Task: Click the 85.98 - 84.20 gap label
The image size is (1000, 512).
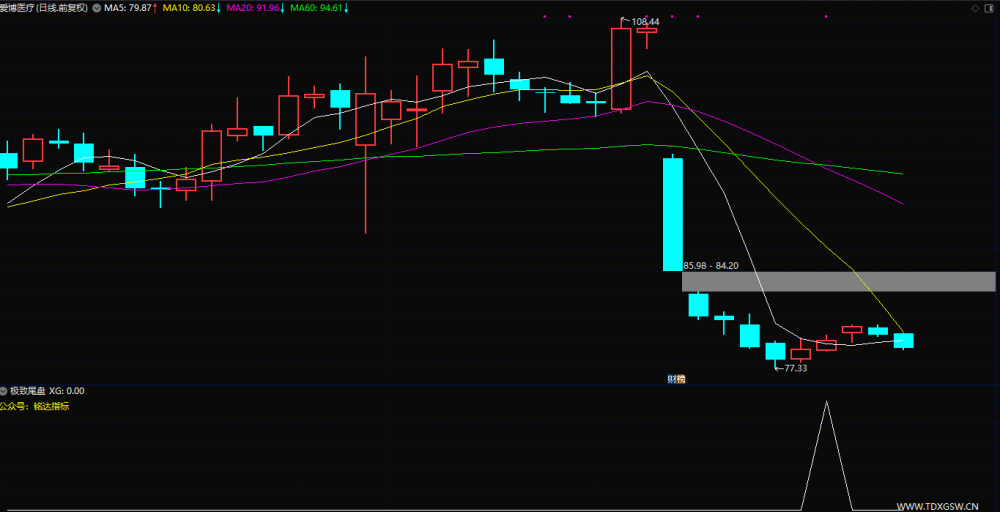Action: (x=711, y=266)
